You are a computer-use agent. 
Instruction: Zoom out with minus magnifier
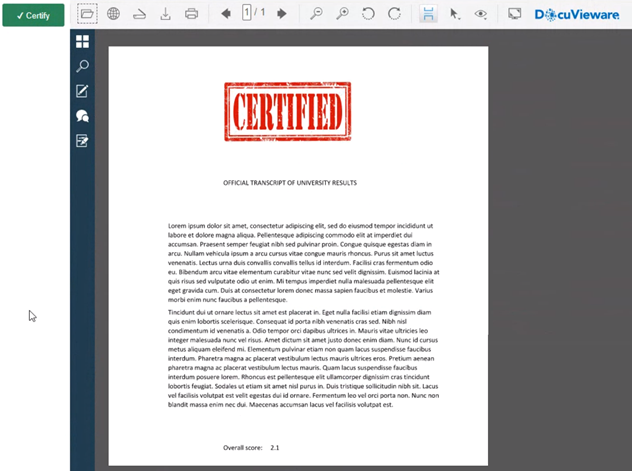click(316, 14)
